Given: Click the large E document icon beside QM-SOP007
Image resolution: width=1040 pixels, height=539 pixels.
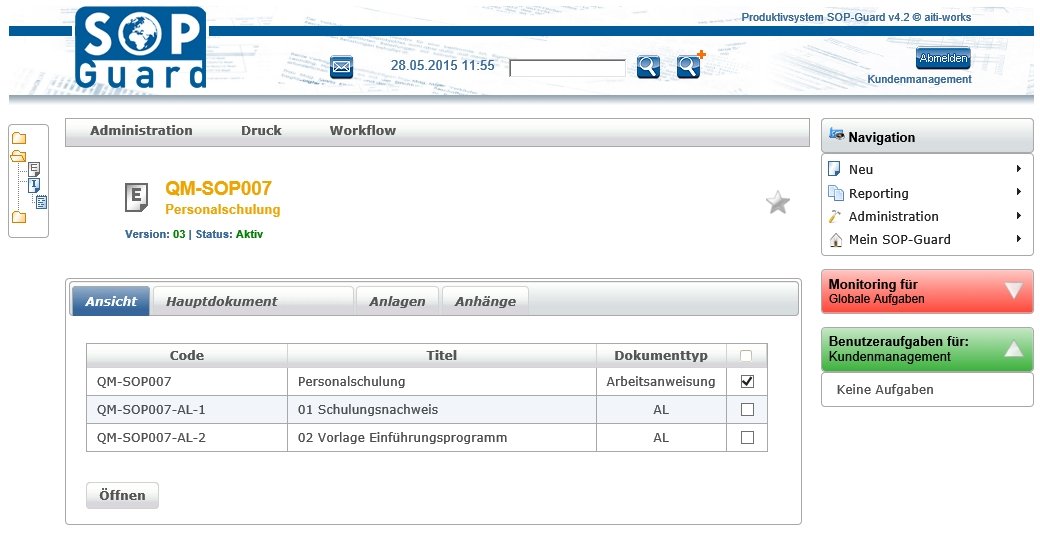Looking at the screenshot, I should 137,198.
